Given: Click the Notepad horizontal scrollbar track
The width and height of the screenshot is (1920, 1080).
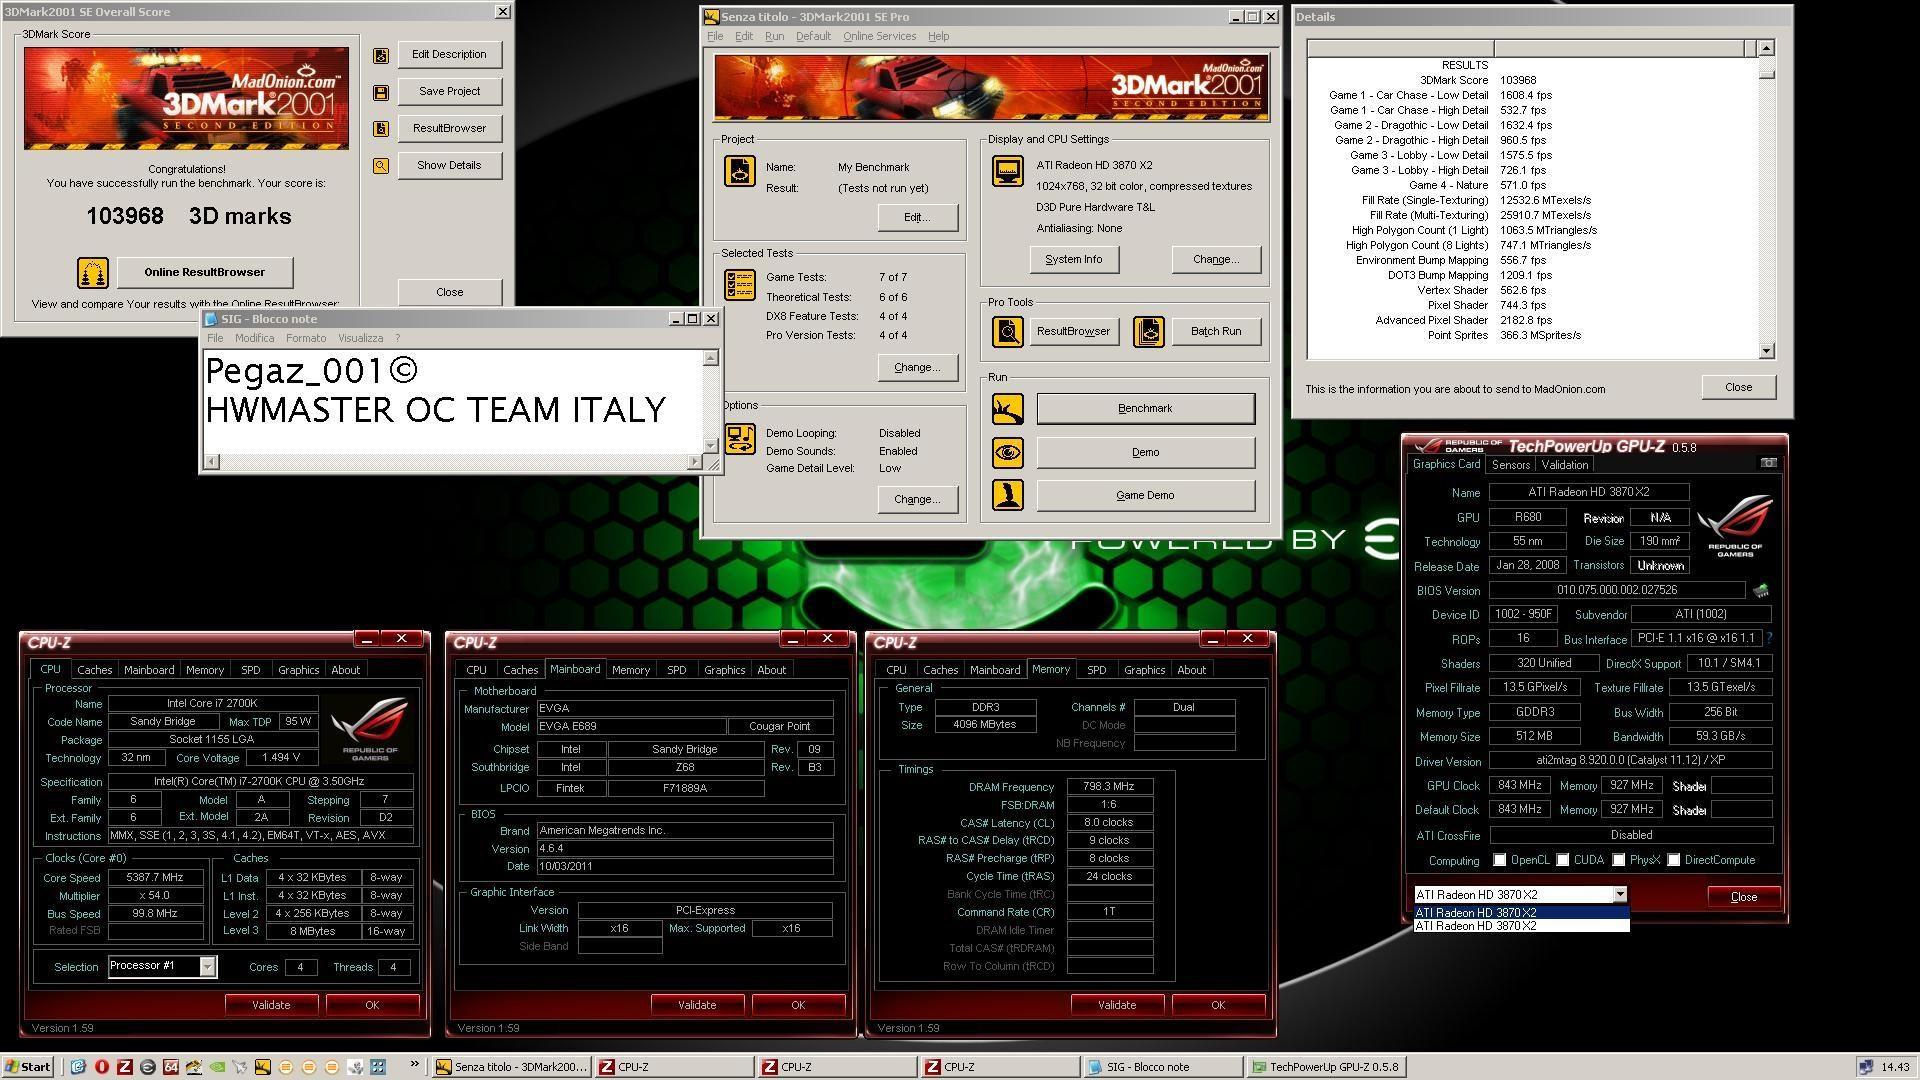Looking at the screenshot, I should (x=453, y=461).
